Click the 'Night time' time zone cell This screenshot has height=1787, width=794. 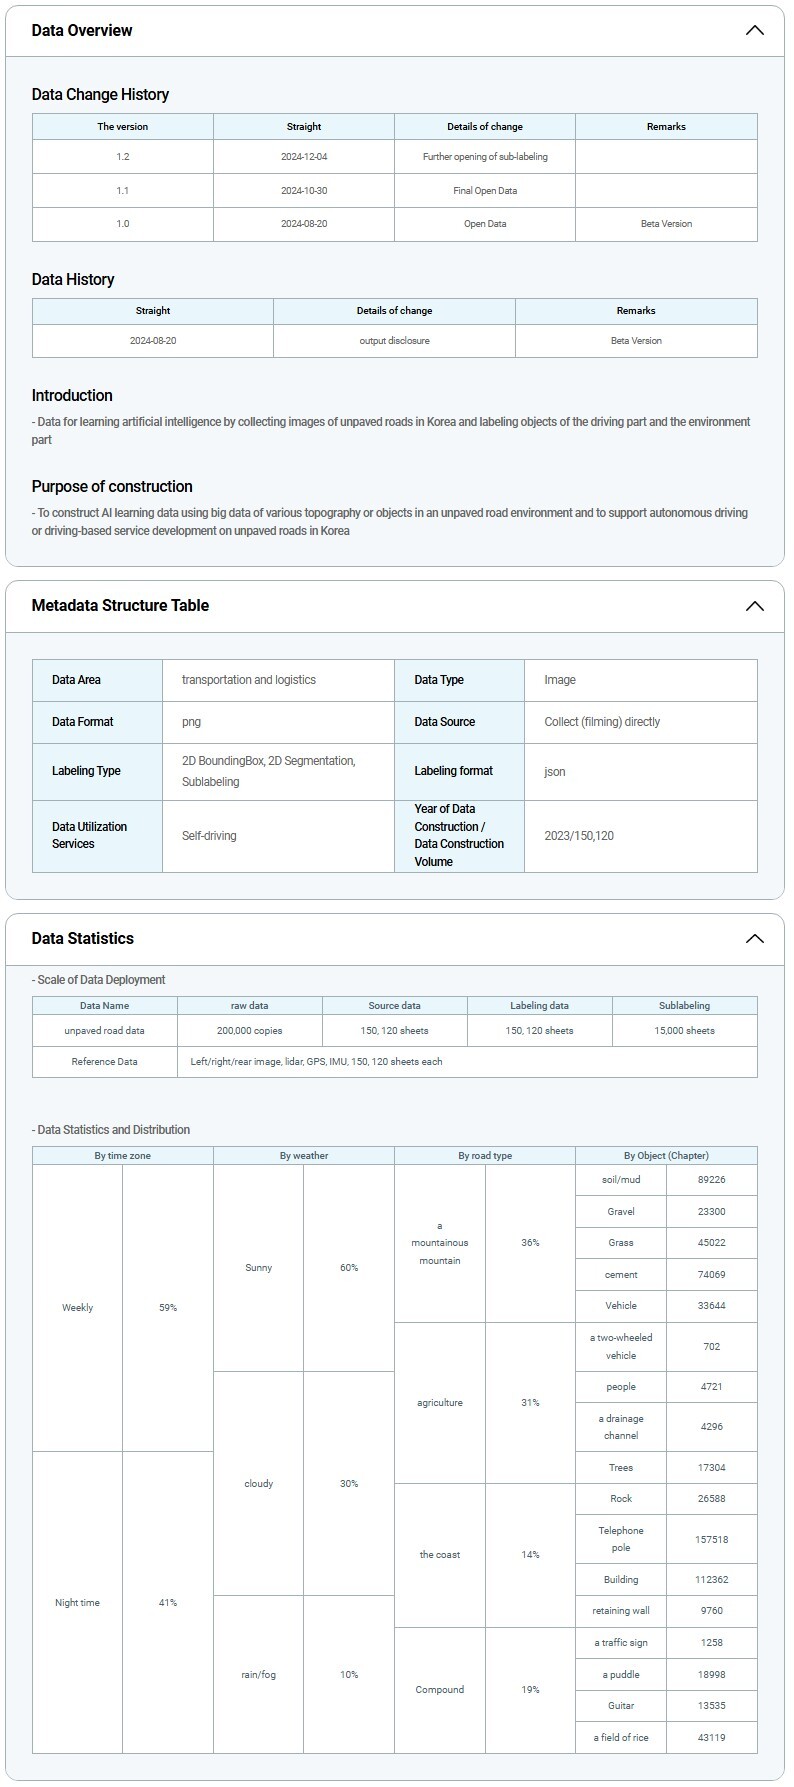pos(77,1603)
